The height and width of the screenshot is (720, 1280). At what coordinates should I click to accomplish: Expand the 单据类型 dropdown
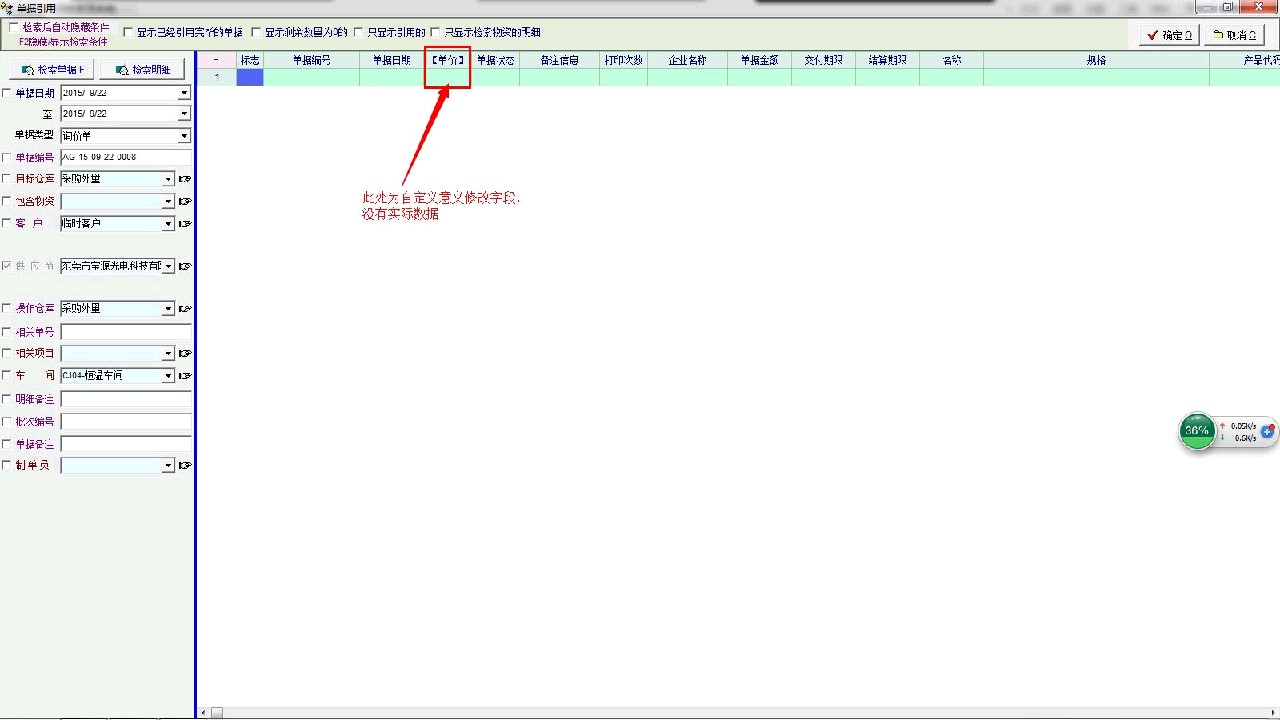coord(184,136)
